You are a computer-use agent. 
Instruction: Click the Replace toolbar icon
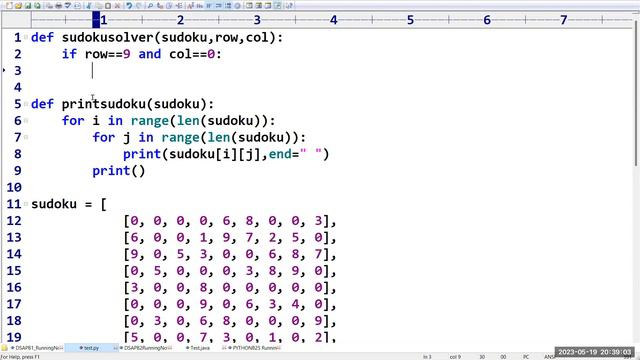pyautogui.click(x=160, y=6)
